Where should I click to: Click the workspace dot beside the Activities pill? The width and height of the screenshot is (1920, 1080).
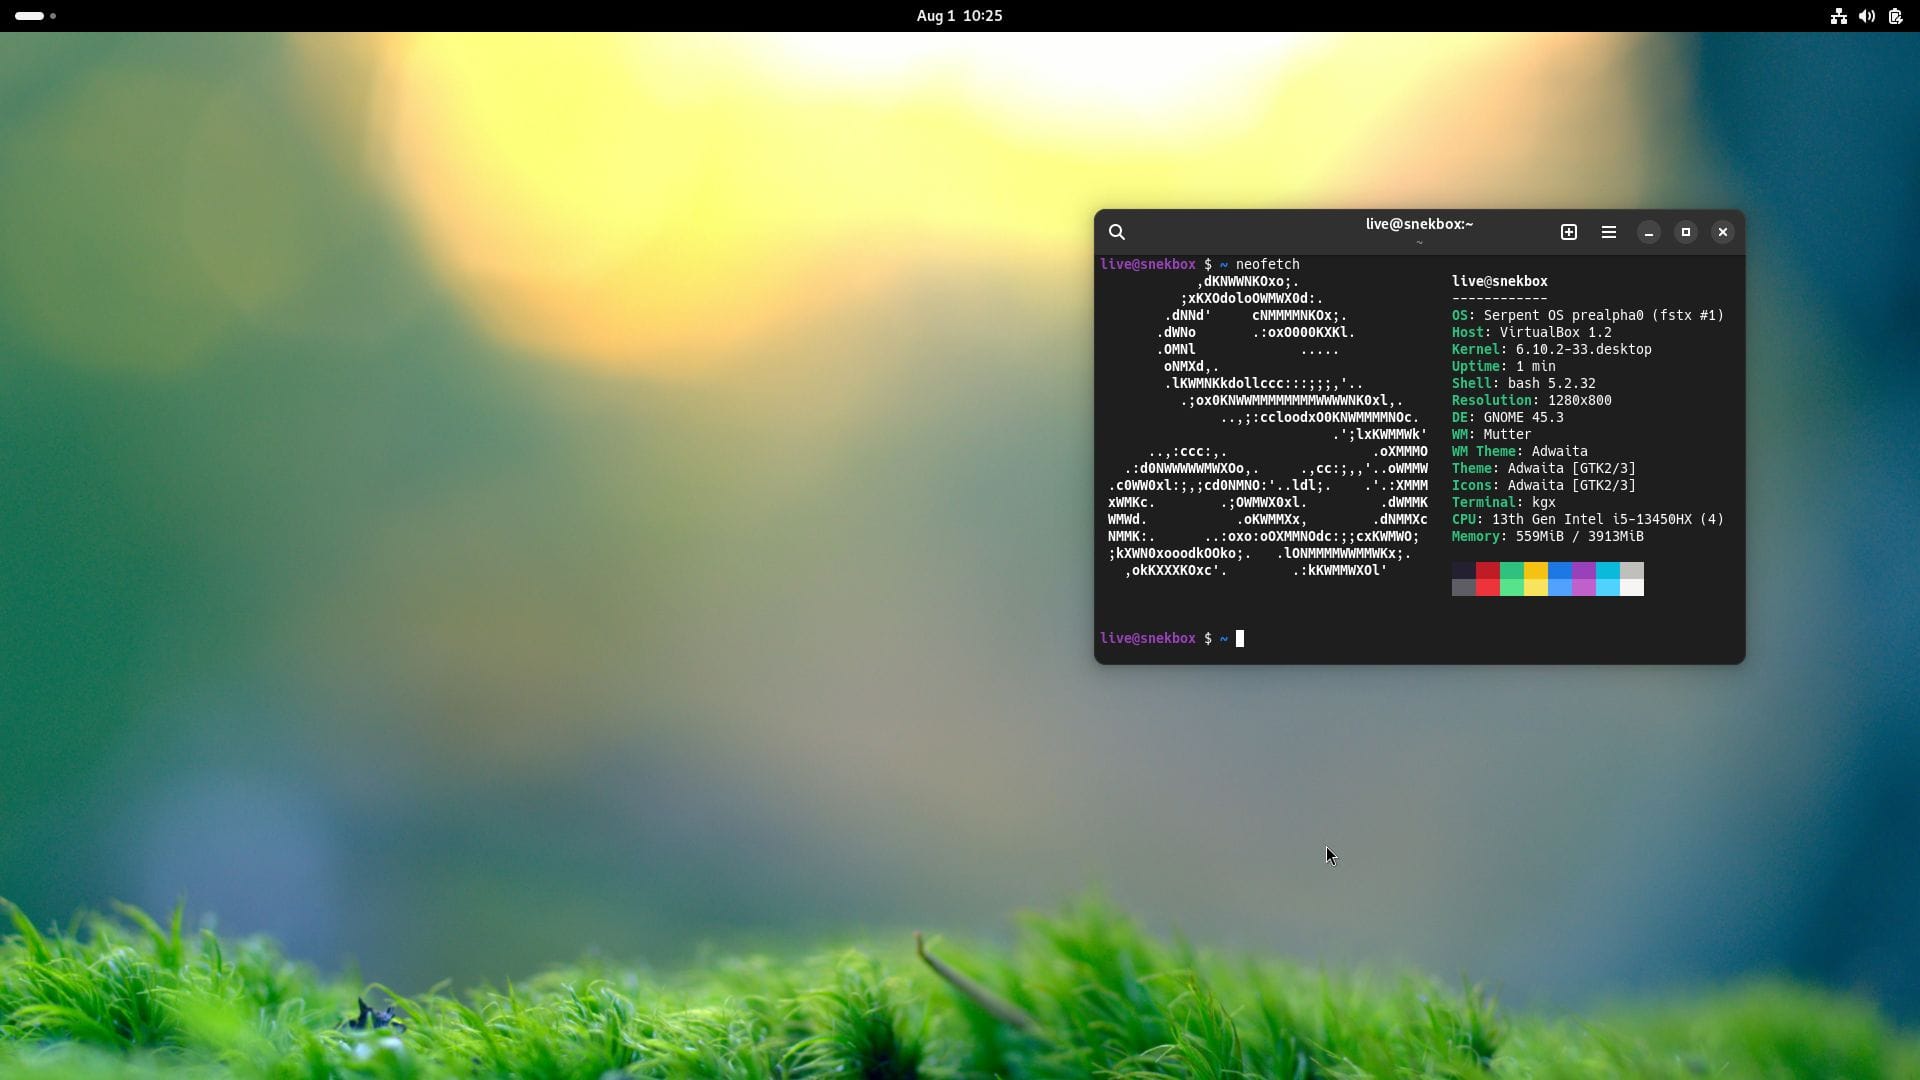[x=52, y=16]
